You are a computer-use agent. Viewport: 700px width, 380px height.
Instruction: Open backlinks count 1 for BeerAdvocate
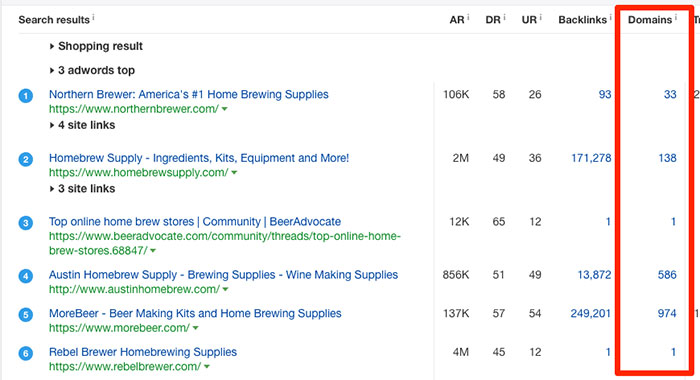click(608, 222)
